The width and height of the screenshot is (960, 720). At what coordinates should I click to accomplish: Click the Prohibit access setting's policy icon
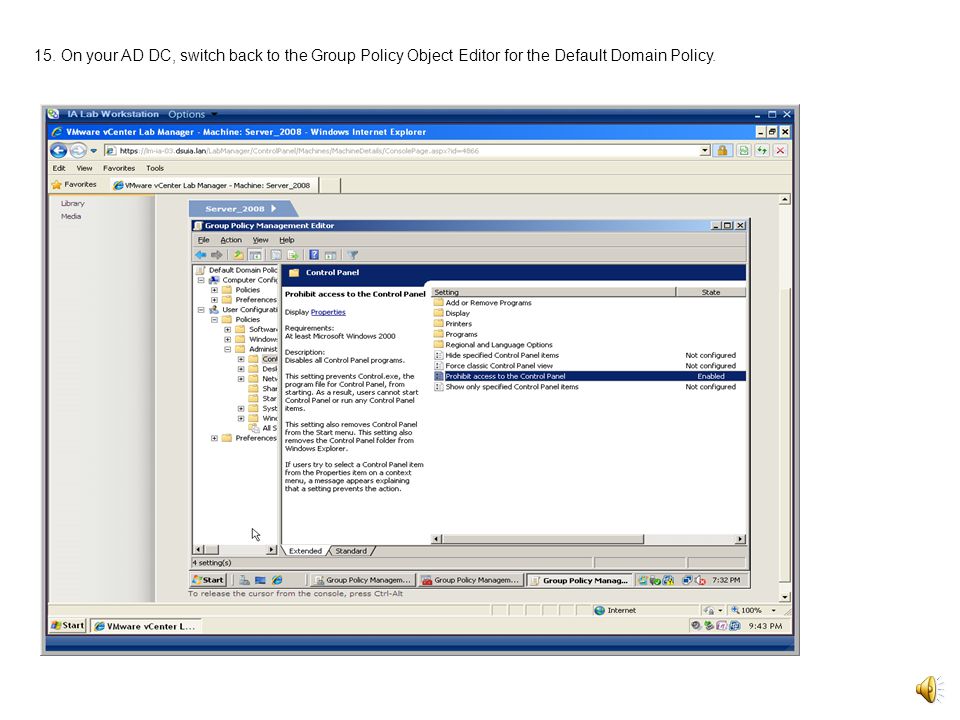click(438, 377)
